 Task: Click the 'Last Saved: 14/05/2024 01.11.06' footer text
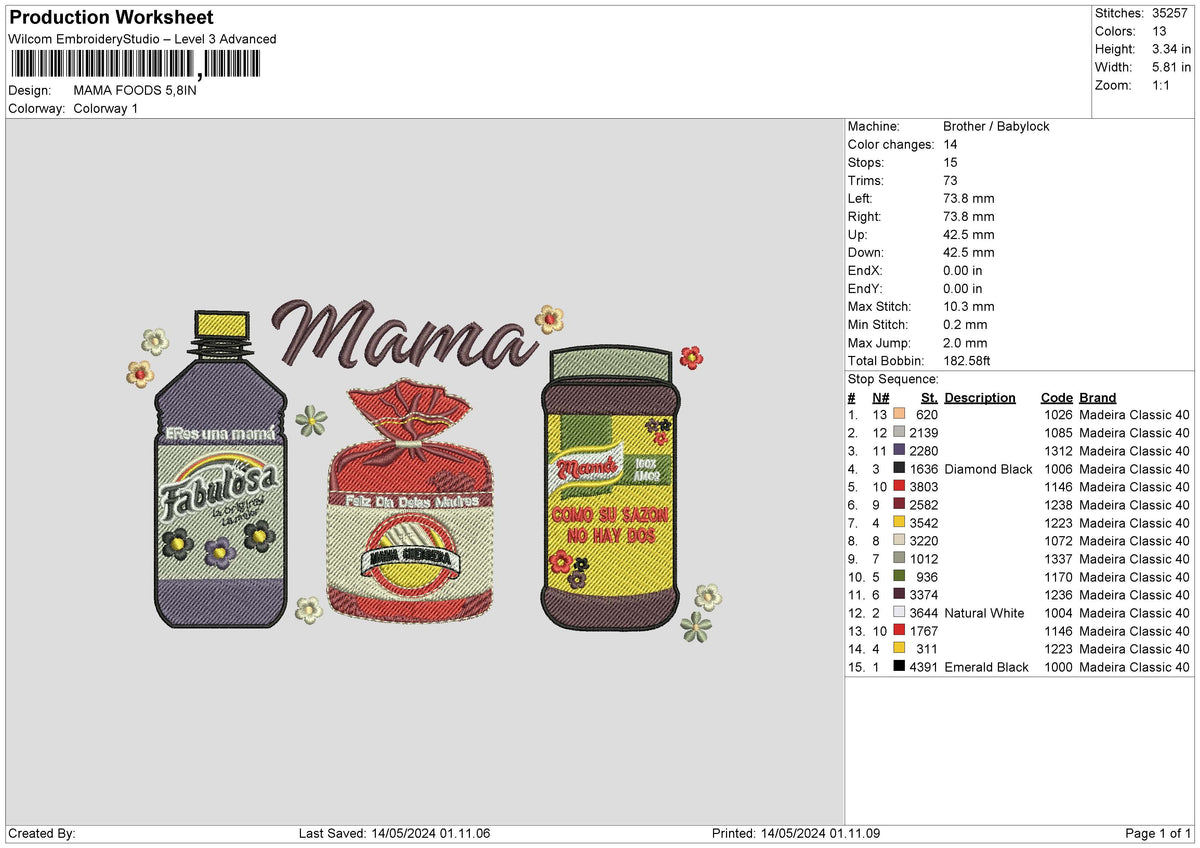(394, 834)
